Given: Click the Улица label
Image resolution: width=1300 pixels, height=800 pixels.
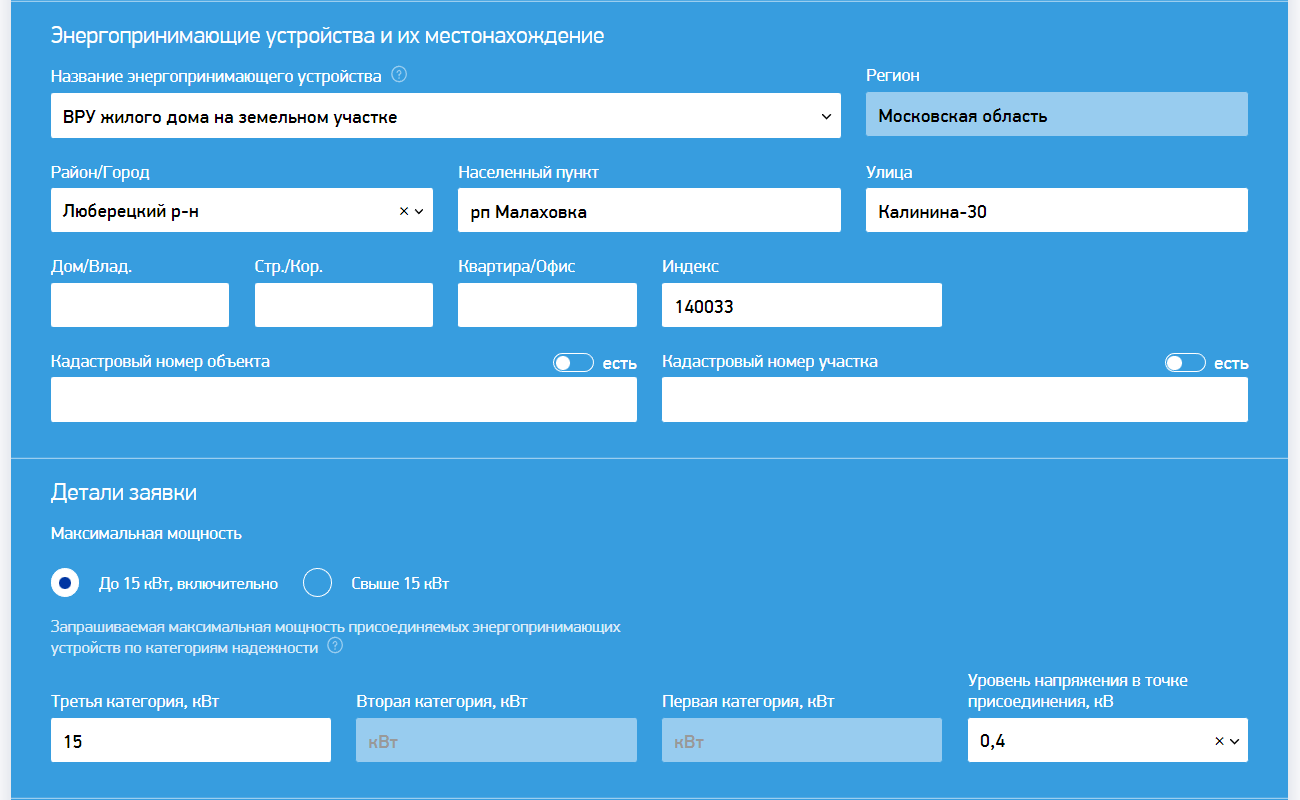Looking at the screenshot, I should click(889, 172).
